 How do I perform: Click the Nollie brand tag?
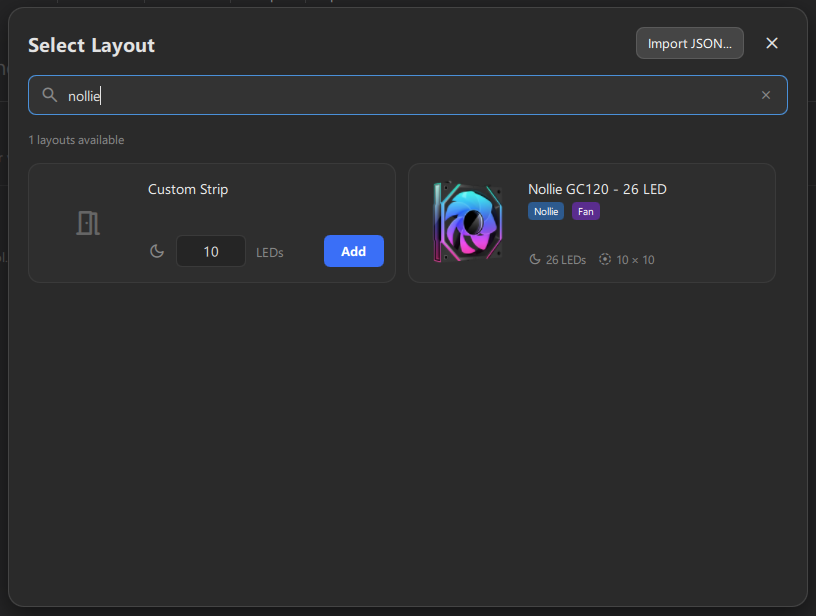[546, 211]
